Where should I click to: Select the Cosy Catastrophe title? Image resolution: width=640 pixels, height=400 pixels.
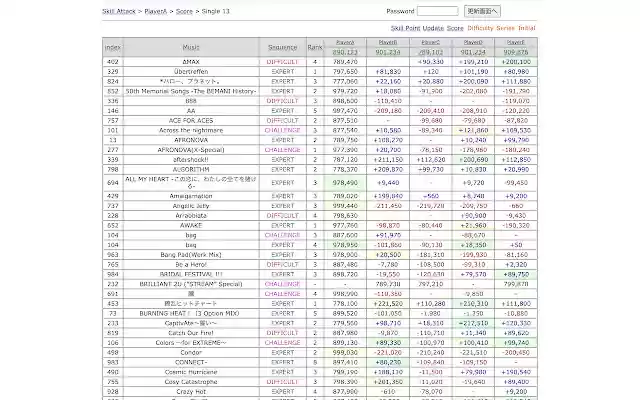coord(191,382)
